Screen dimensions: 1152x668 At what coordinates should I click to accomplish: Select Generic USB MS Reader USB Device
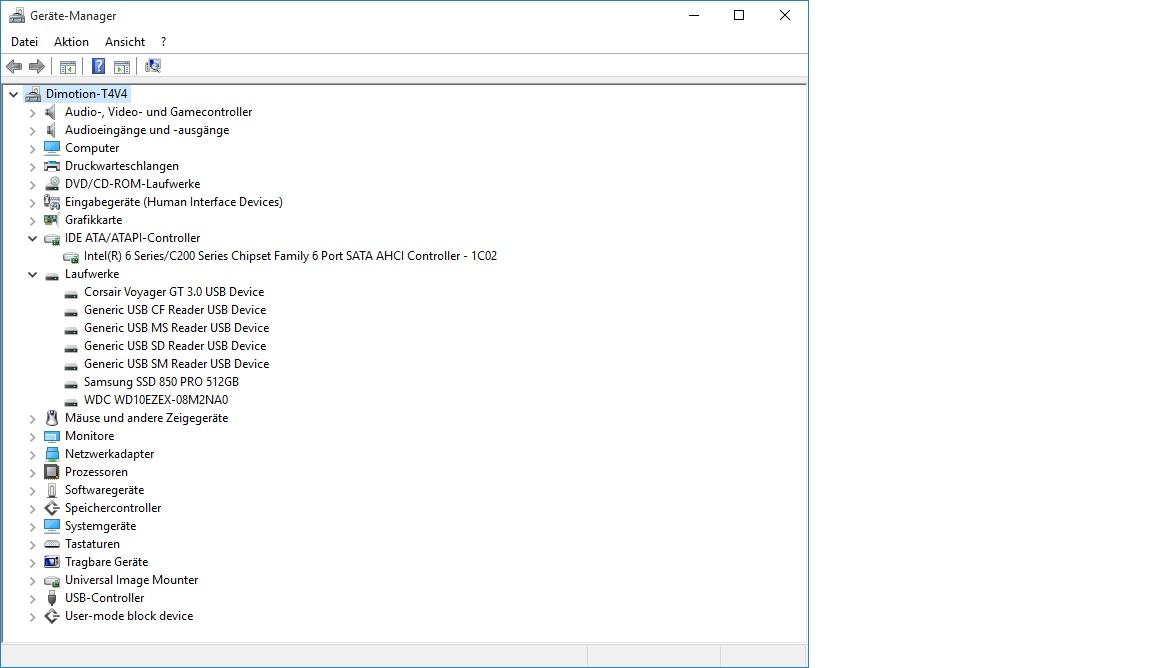pyautogui.click(x=176, y=328)
